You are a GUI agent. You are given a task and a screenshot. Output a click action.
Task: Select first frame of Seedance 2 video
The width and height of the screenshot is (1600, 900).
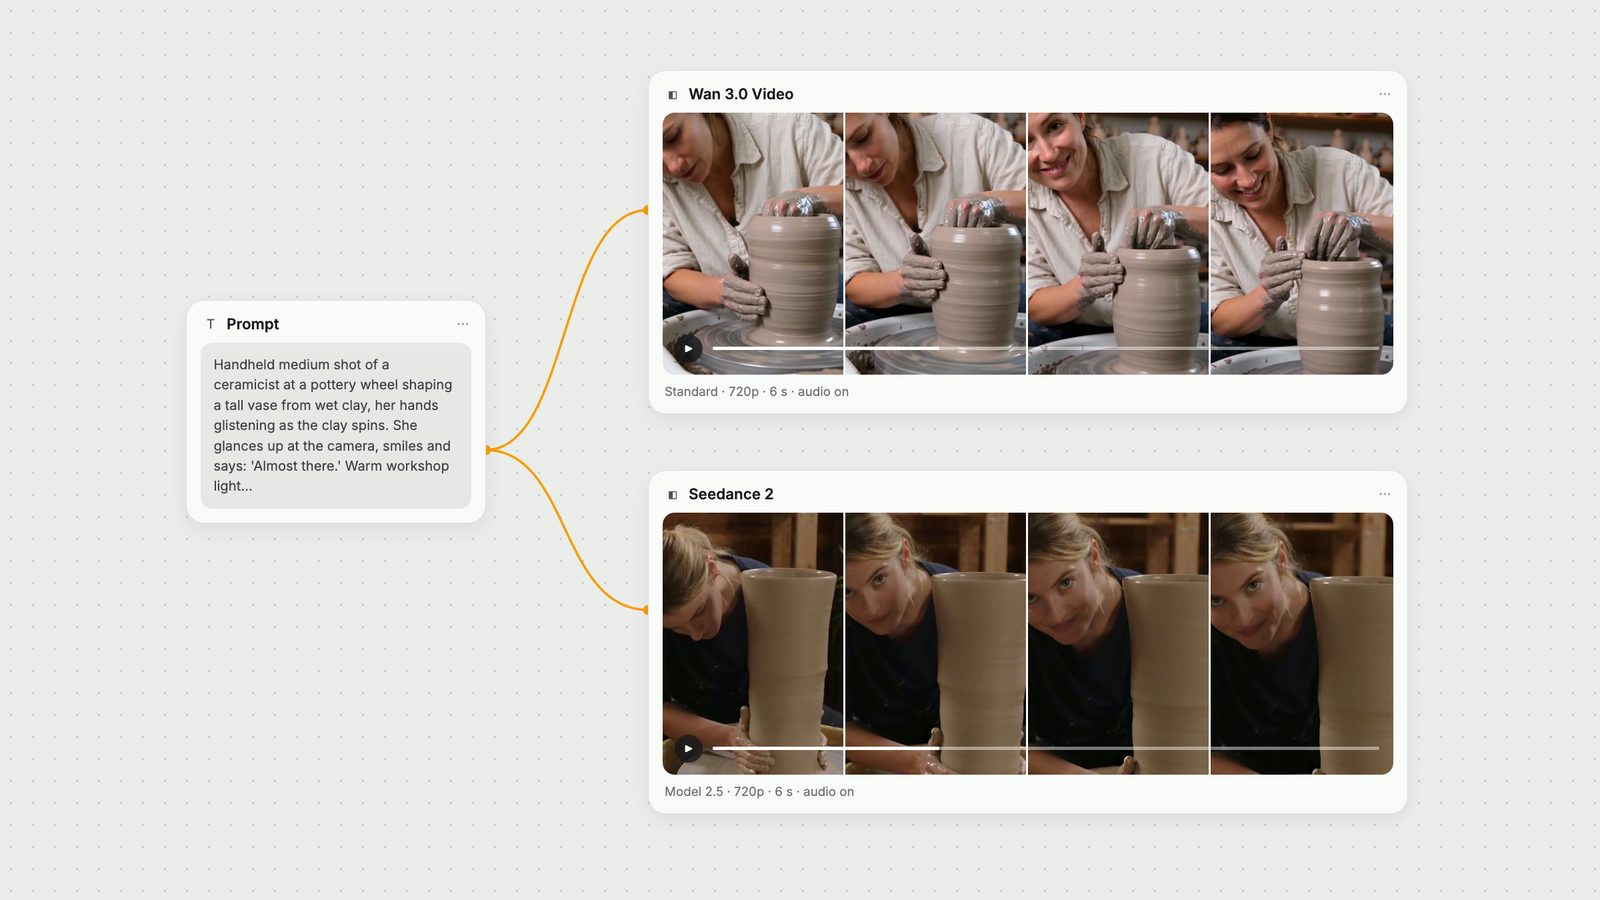click(753, 644)
